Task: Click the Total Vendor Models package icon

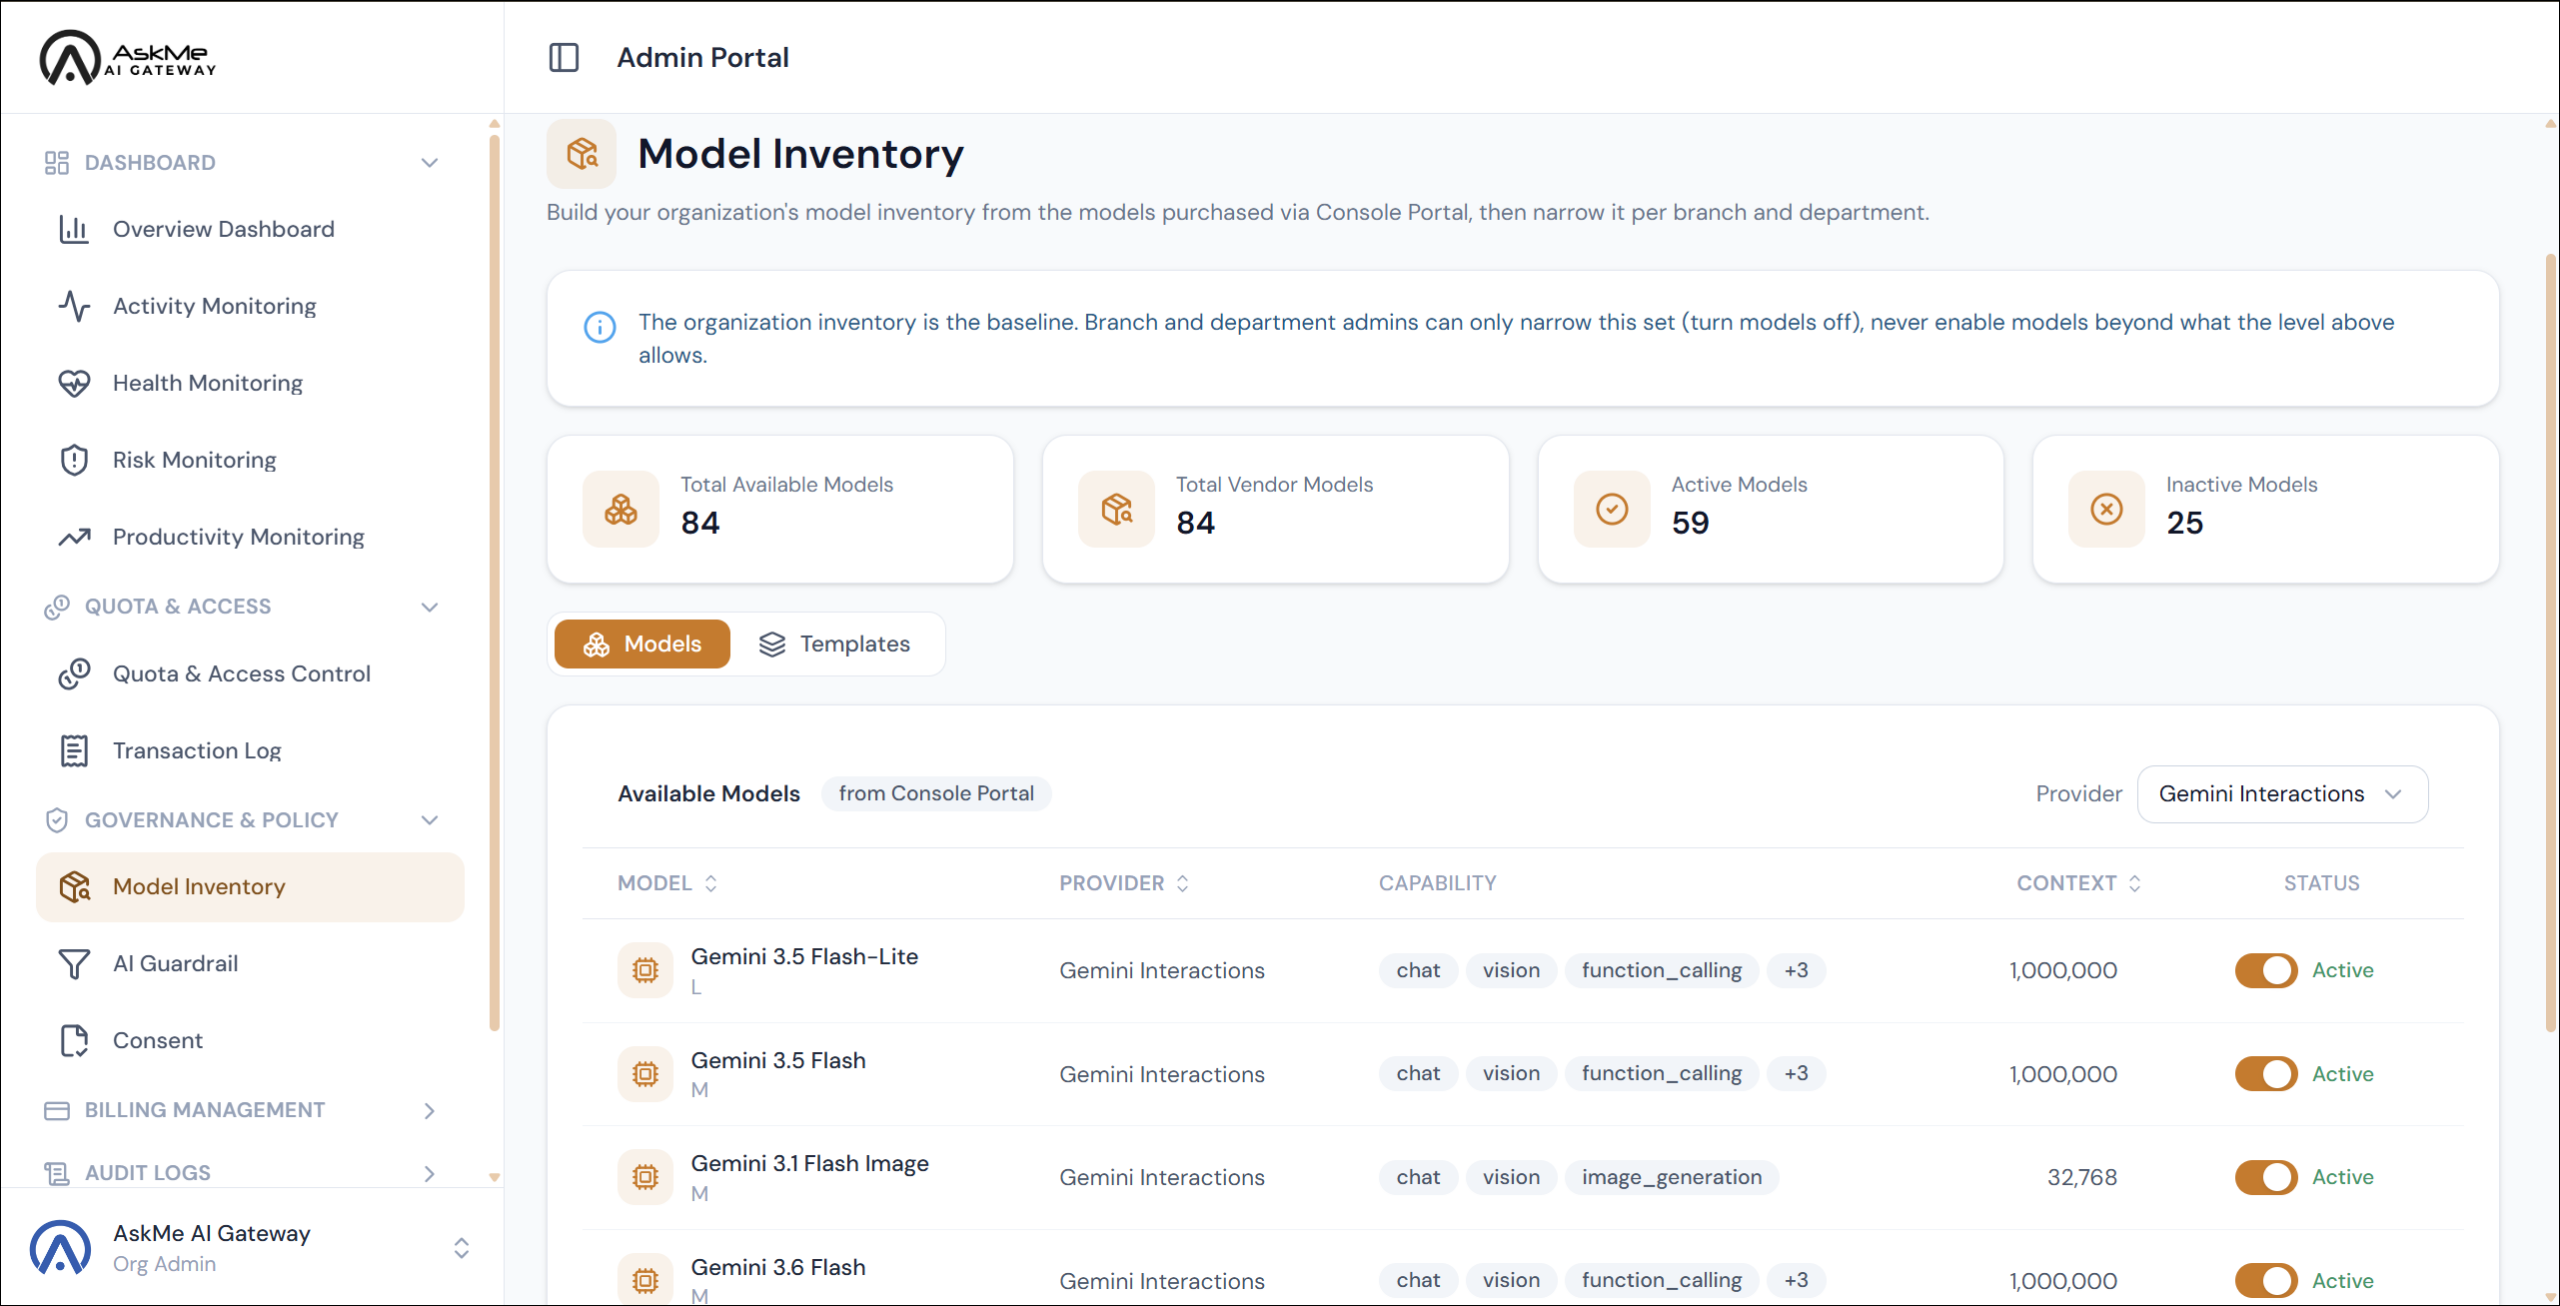Action: pos(1117,509)
